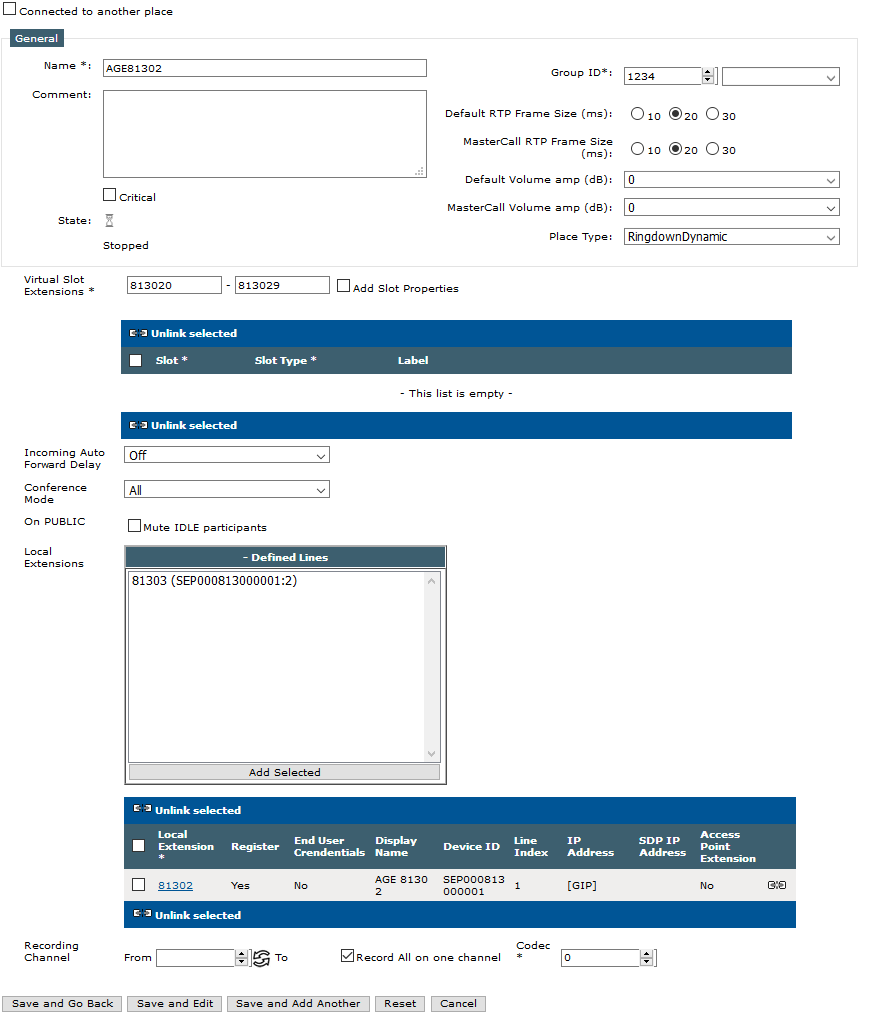Expand the Incoming Auto Forward Delay dropdown

point(227,455)
